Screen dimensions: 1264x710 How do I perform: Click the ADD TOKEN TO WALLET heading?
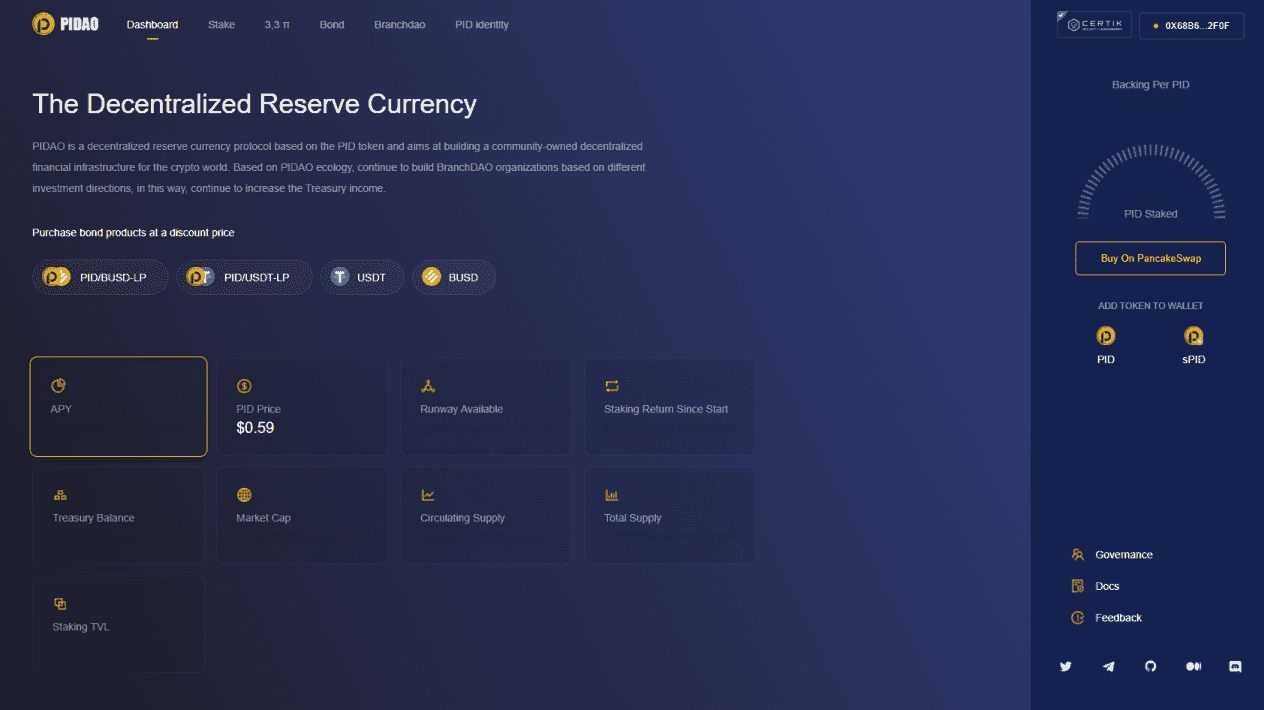[x=1151, y=306]
